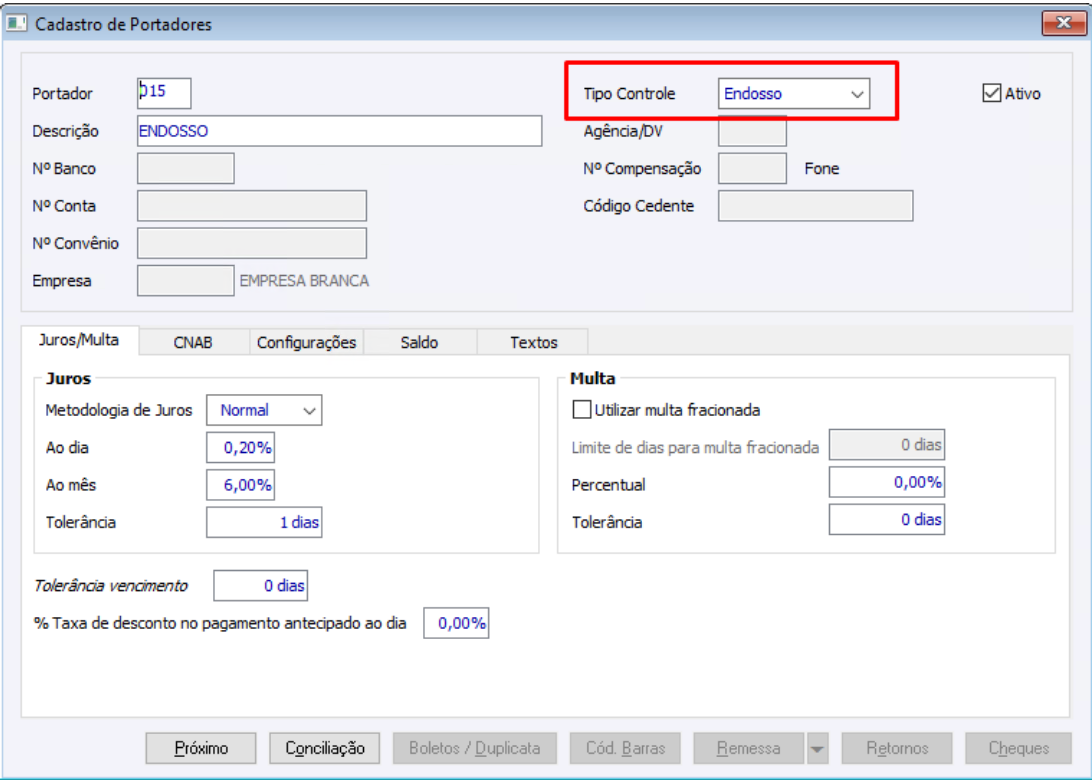Click the Ao mês juros field

click(x=240, y=485)
